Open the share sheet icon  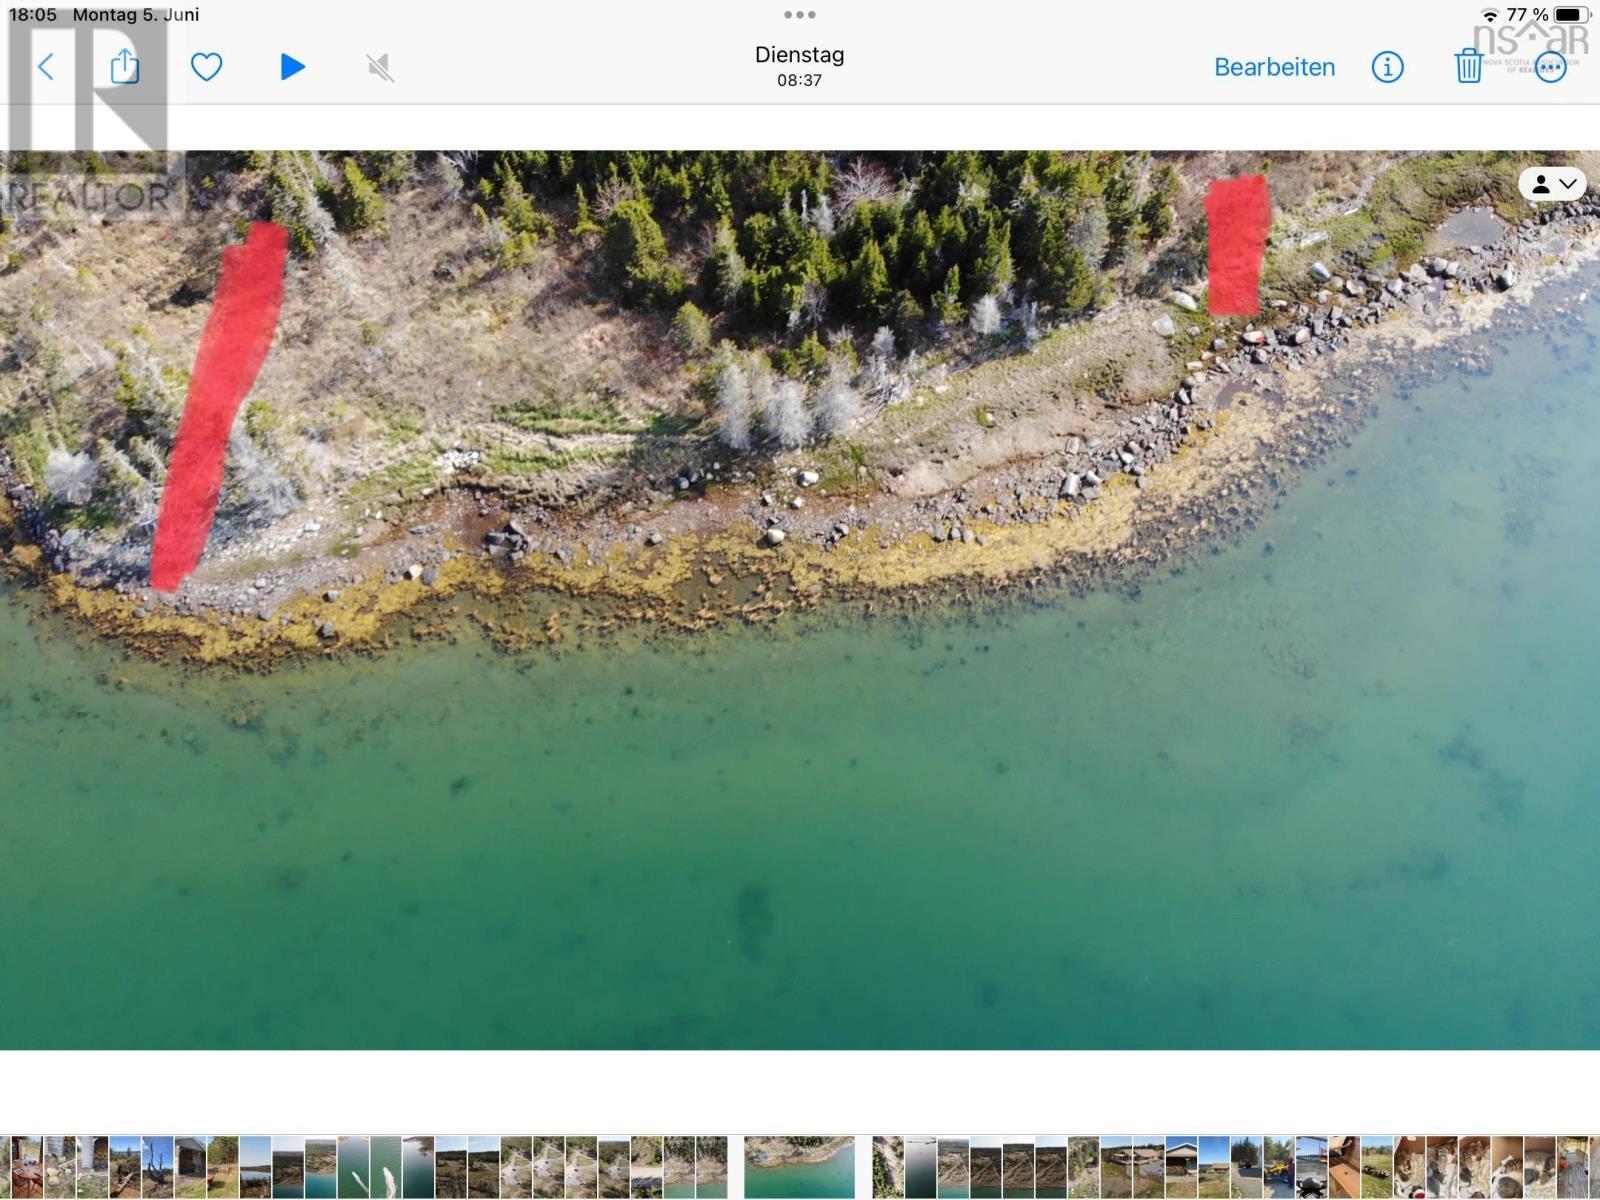point(124,67)
